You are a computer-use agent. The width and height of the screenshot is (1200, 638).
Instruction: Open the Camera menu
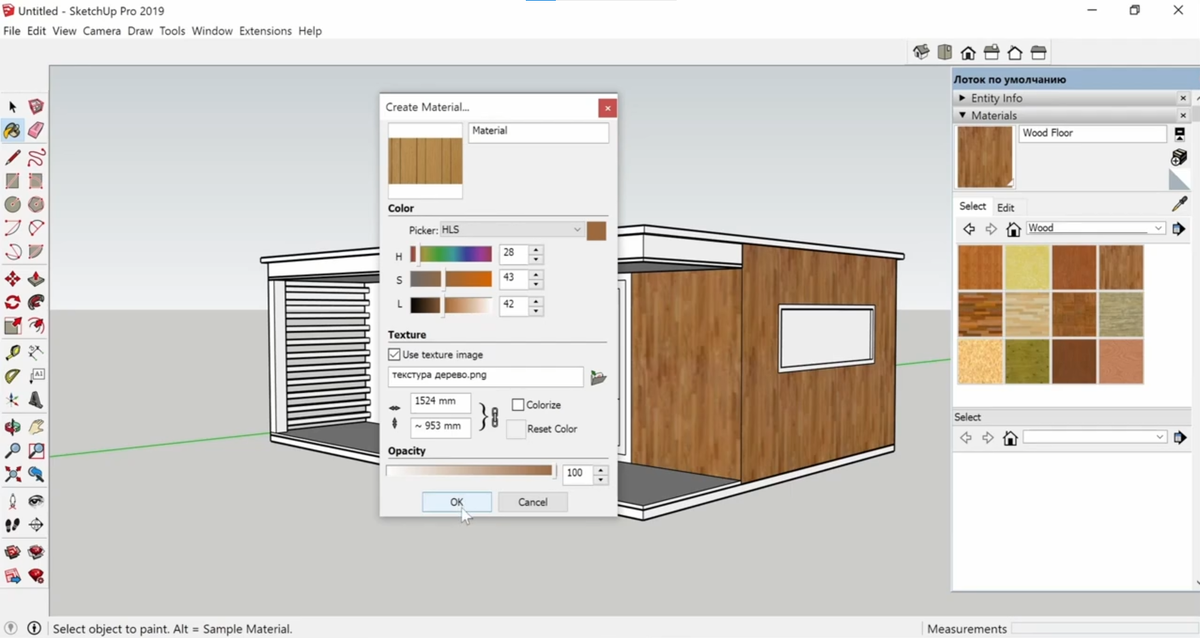[x=101, y=31]
